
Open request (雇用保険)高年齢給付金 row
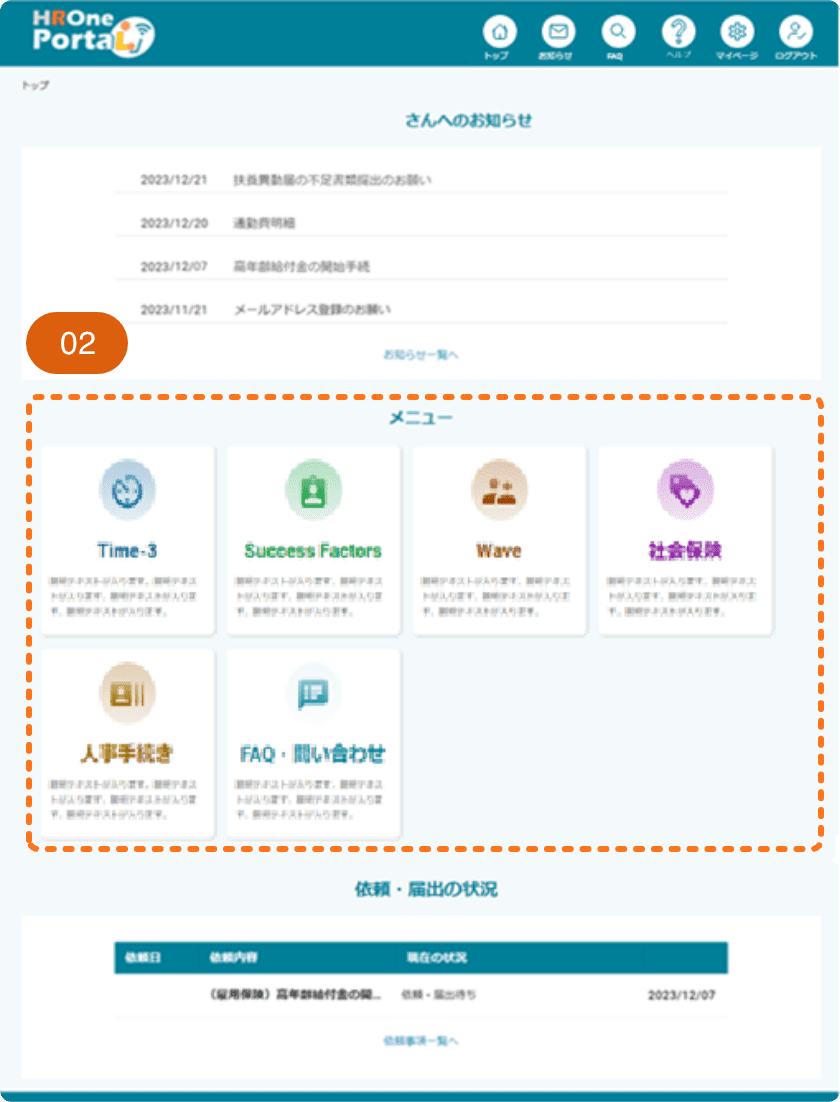[295, 994]
